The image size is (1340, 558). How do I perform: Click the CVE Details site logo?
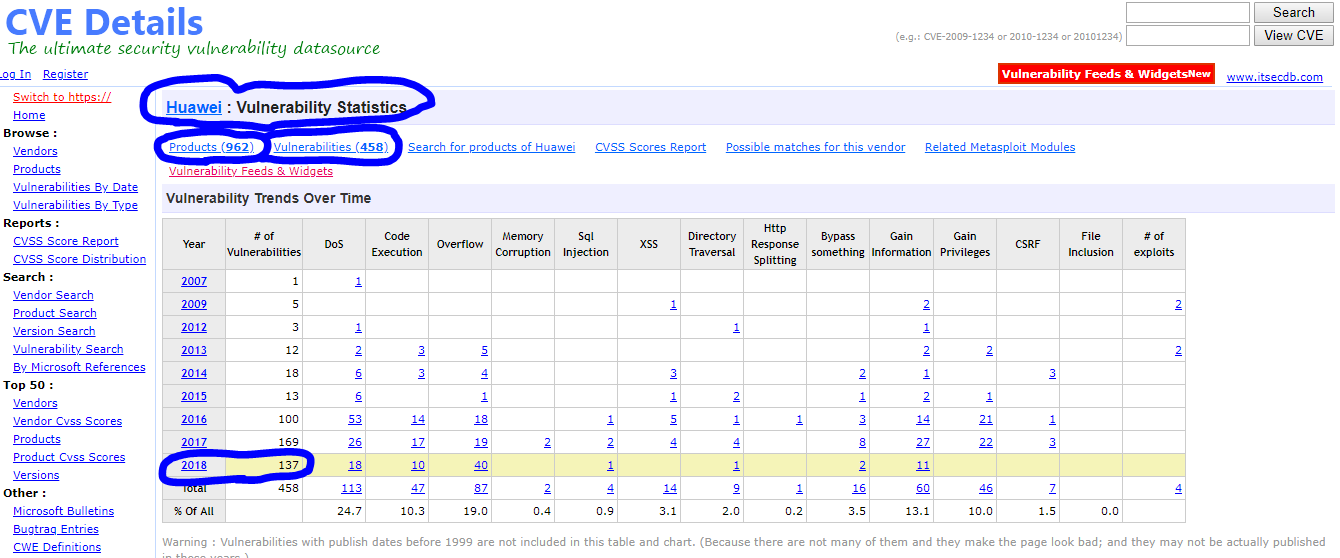click(105, 22)
